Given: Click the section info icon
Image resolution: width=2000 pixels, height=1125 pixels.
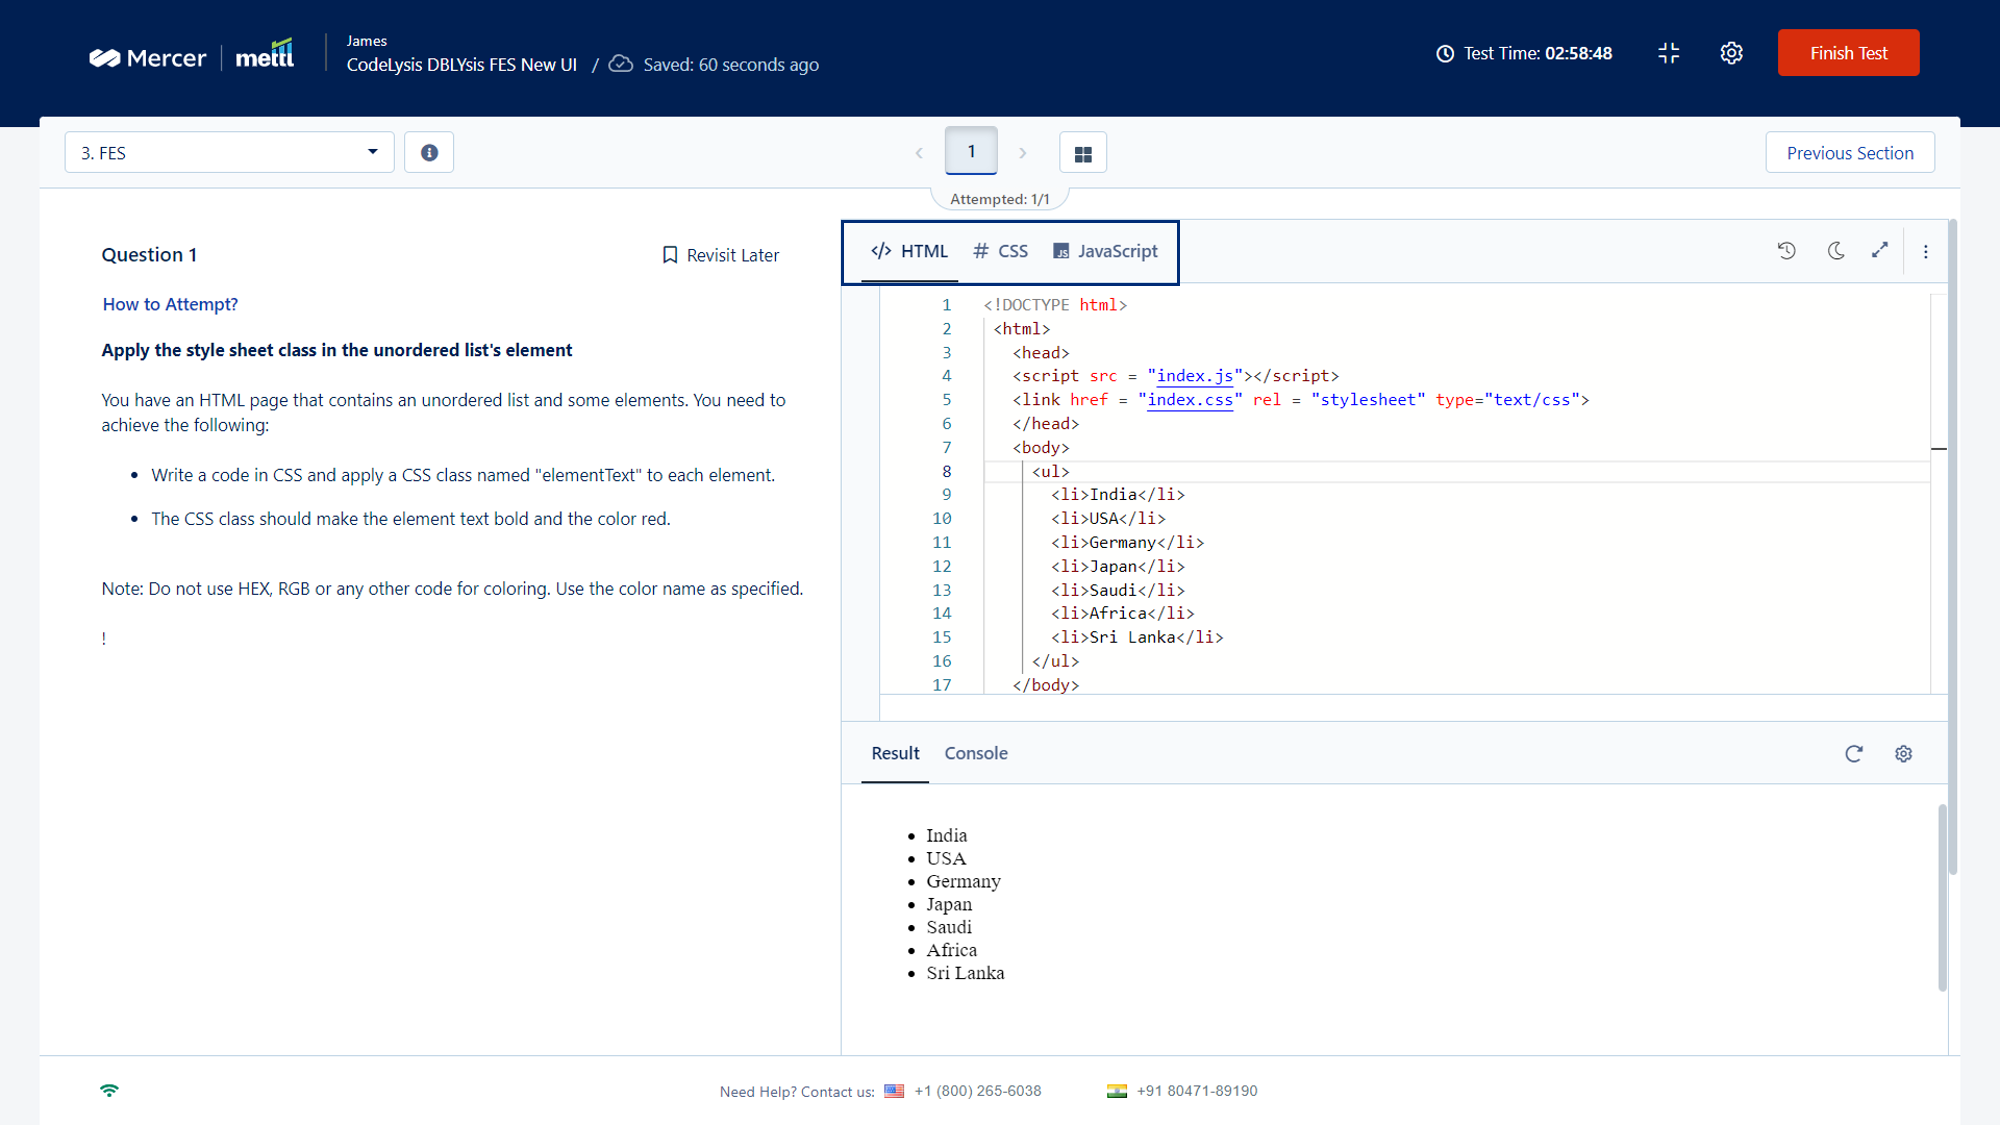Looking at the screenshot, I should point(429,152).
